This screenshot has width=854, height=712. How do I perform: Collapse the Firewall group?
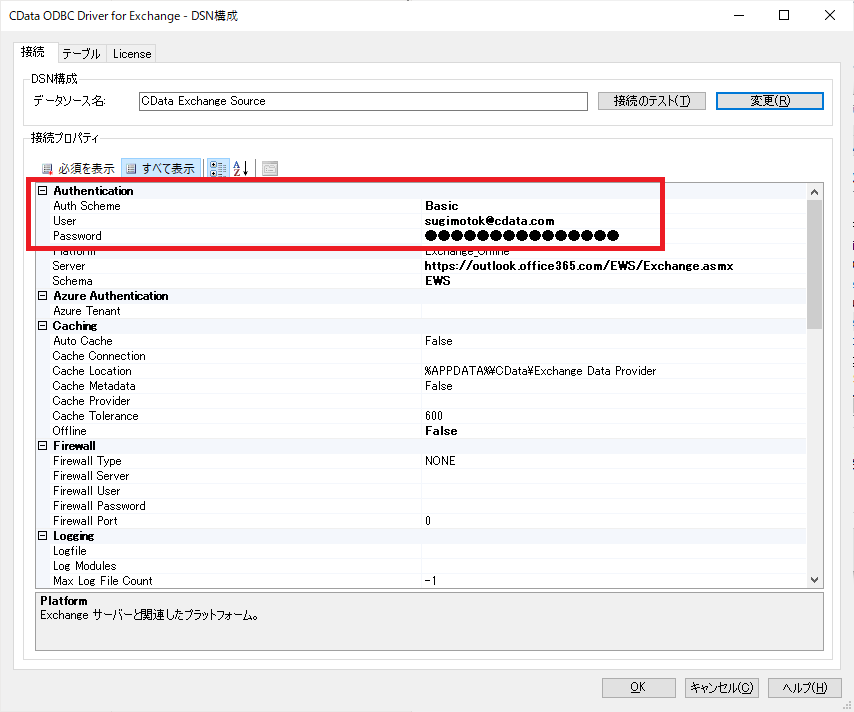(x=42, y=446)
